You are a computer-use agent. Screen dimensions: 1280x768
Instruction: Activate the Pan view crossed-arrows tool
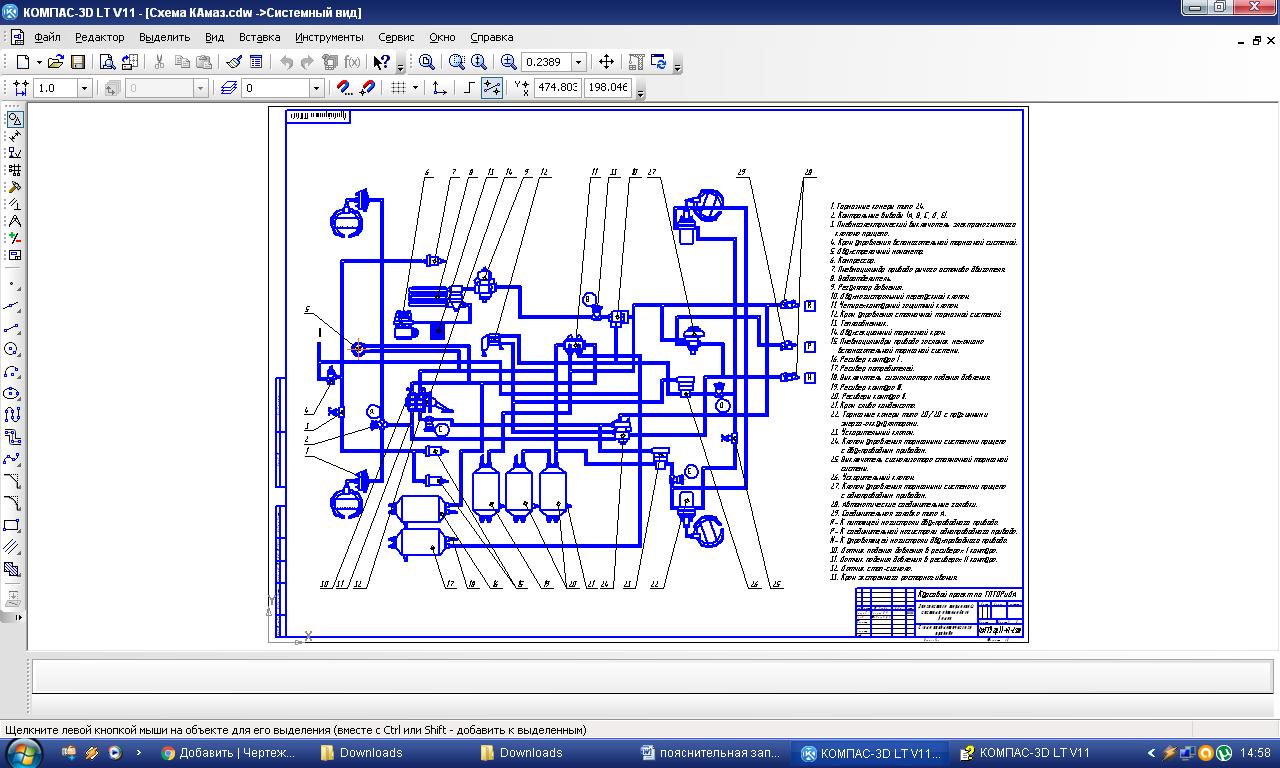point(606,62)
